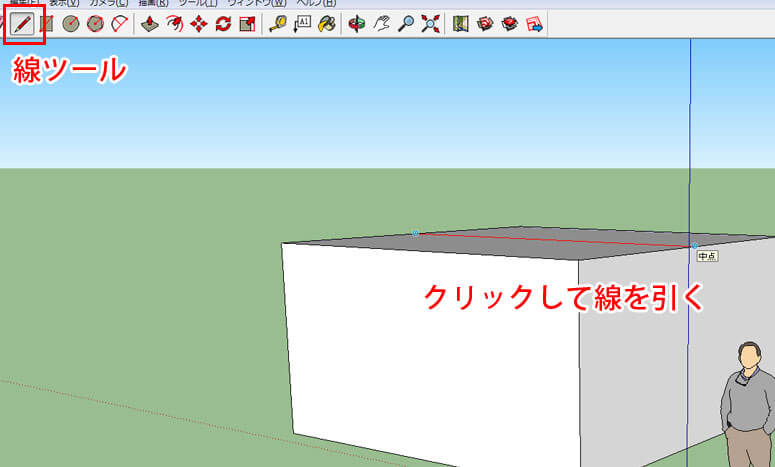Open the ツール(T) menu
Image resolution: width=775 pixels, height=467 pixels.
click(x=198, y=3)
